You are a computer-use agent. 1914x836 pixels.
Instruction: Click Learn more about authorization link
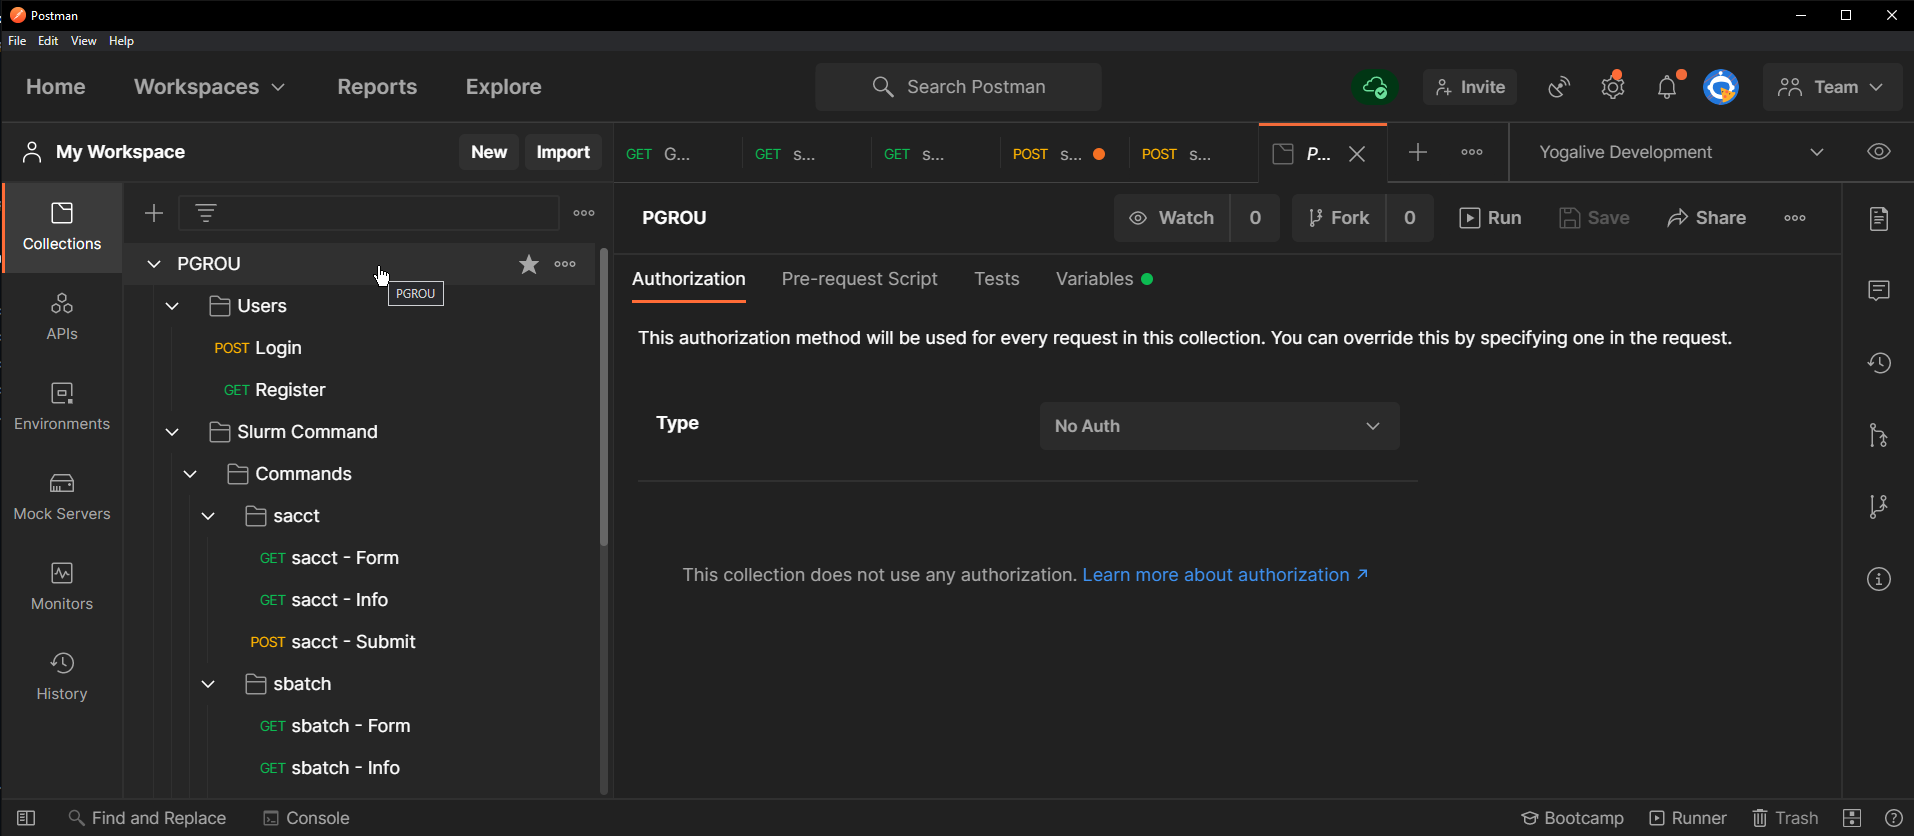tap(1225, 575)
